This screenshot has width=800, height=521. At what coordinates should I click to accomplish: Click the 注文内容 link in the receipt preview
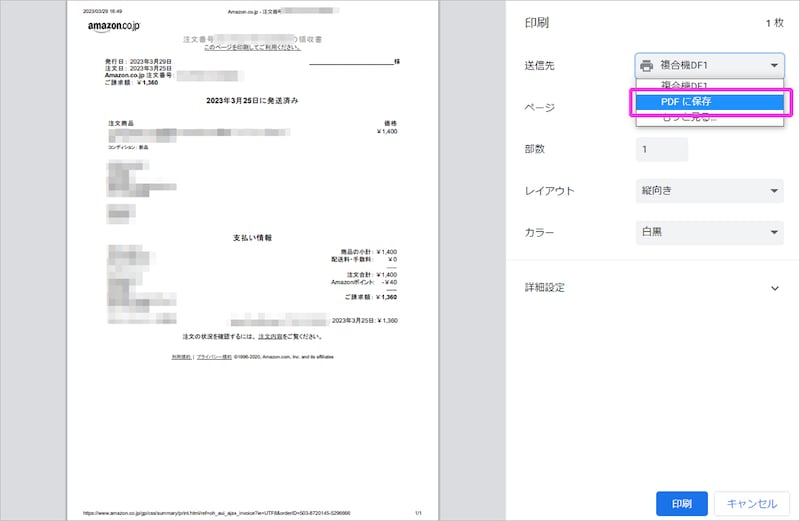270,337
